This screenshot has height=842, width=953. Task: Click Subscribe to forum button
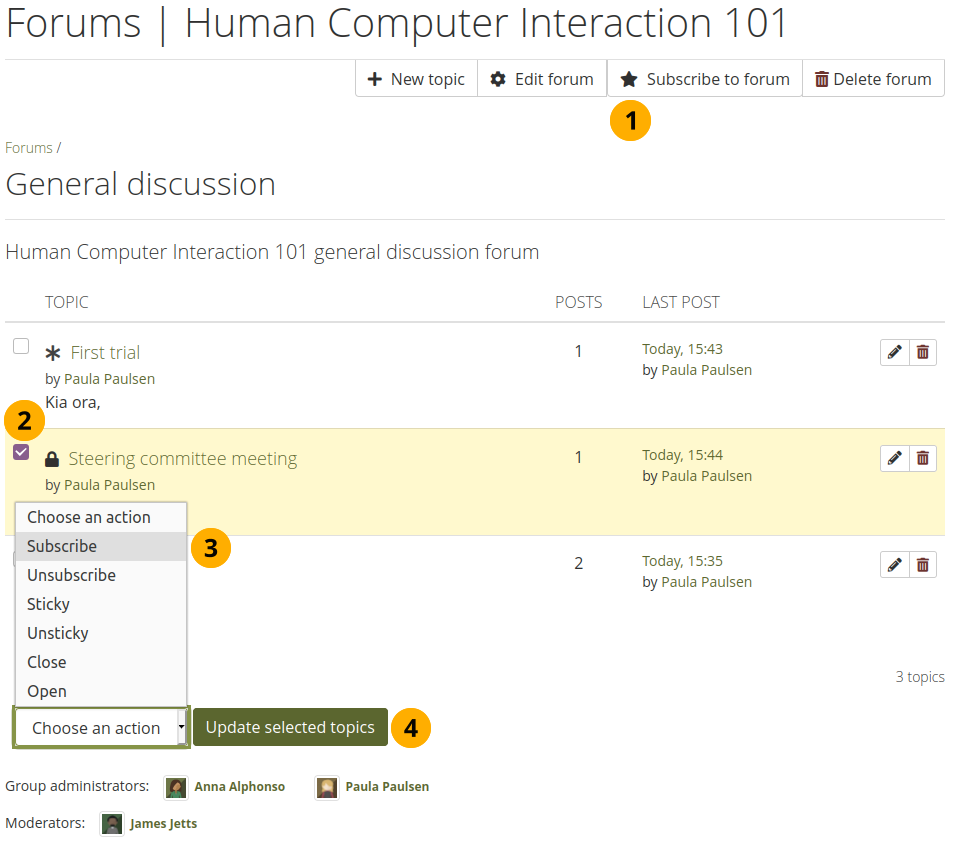click(705, 79)
